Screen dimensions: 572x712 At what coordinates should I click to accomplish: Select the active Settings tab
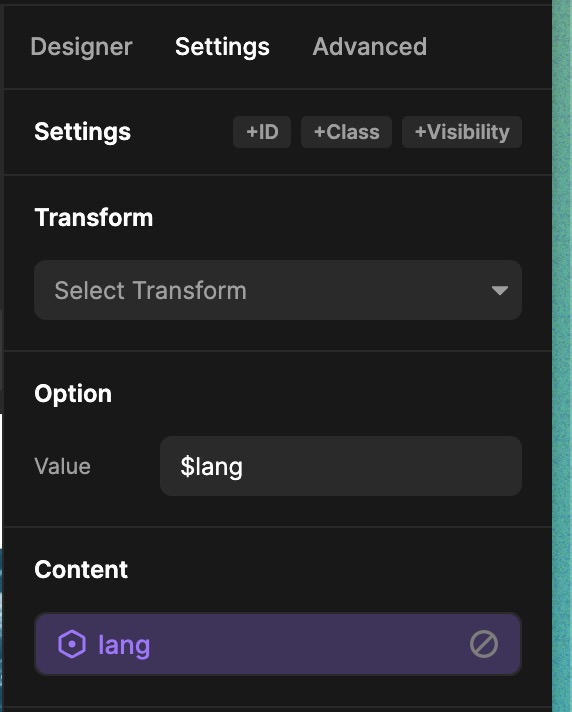222,47
